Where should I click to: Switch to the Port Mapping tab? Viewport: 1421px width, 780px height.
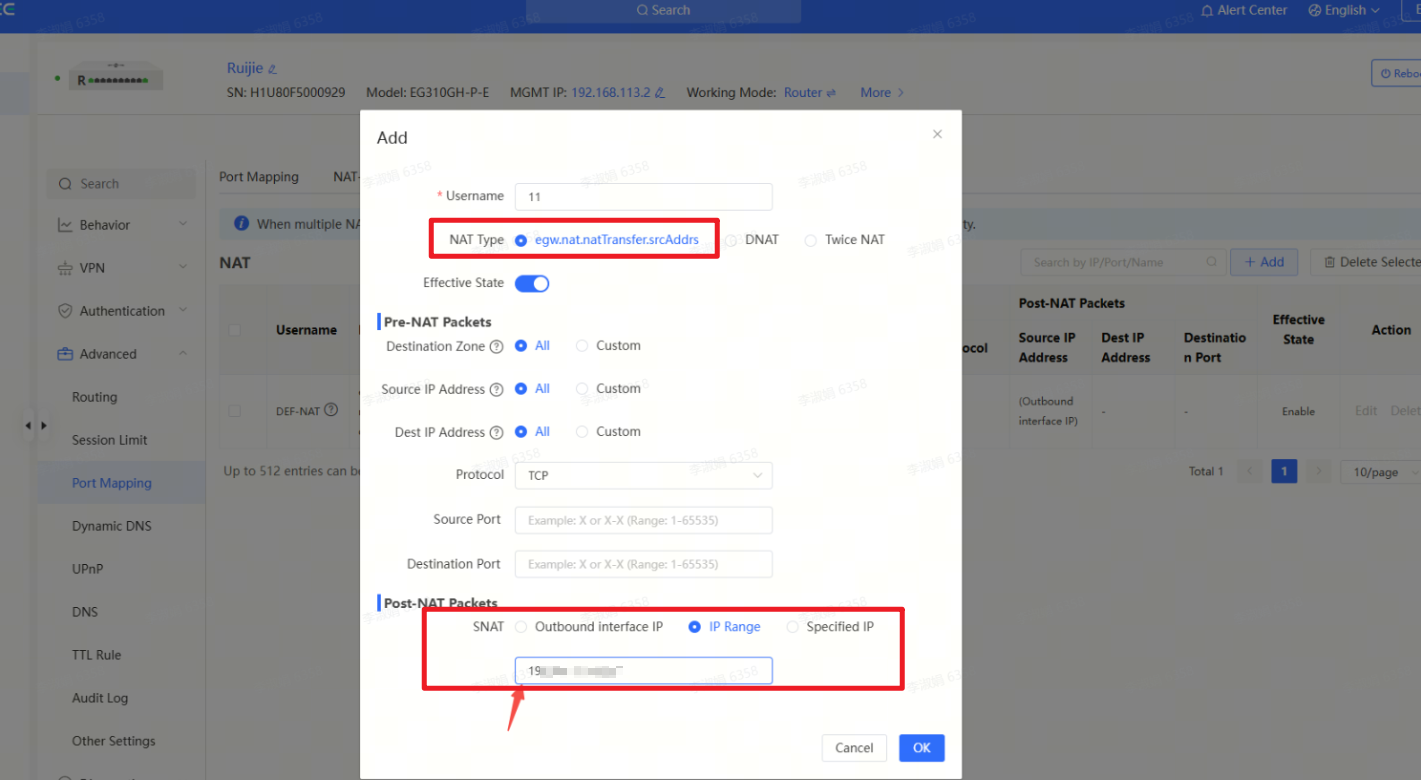coord(259,177)
